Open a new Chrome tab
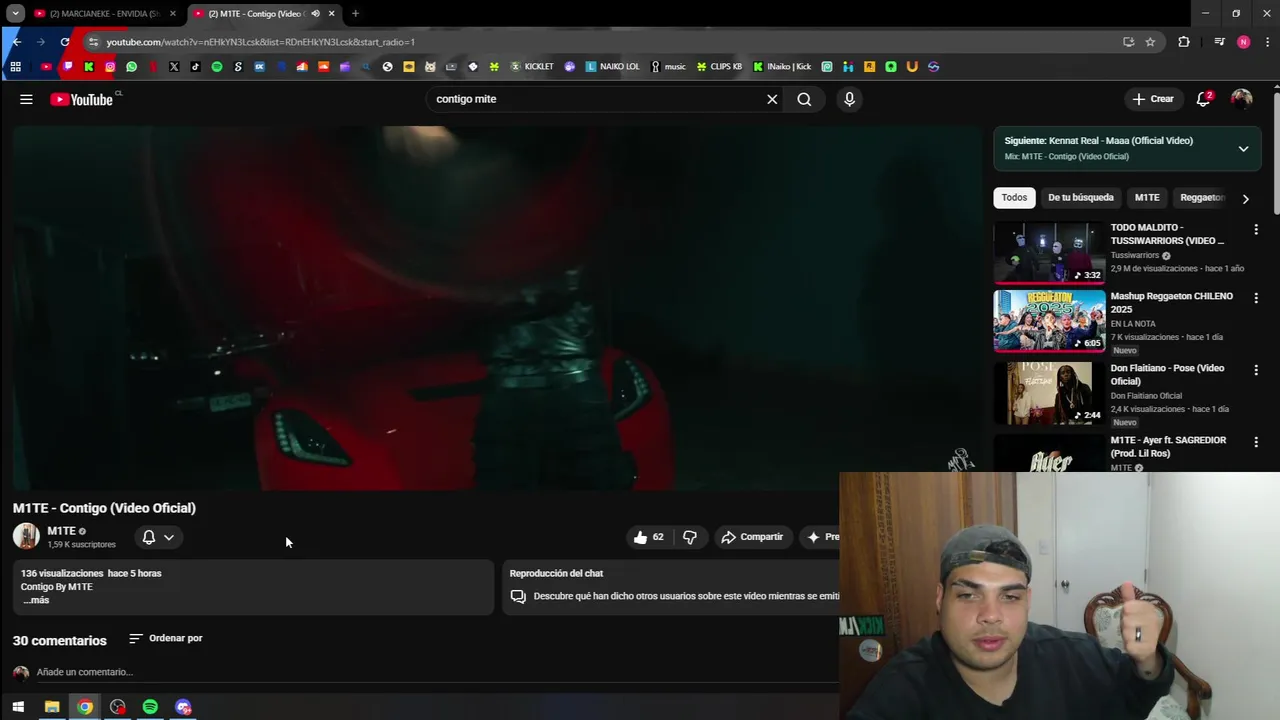 (x=355, y=14)
